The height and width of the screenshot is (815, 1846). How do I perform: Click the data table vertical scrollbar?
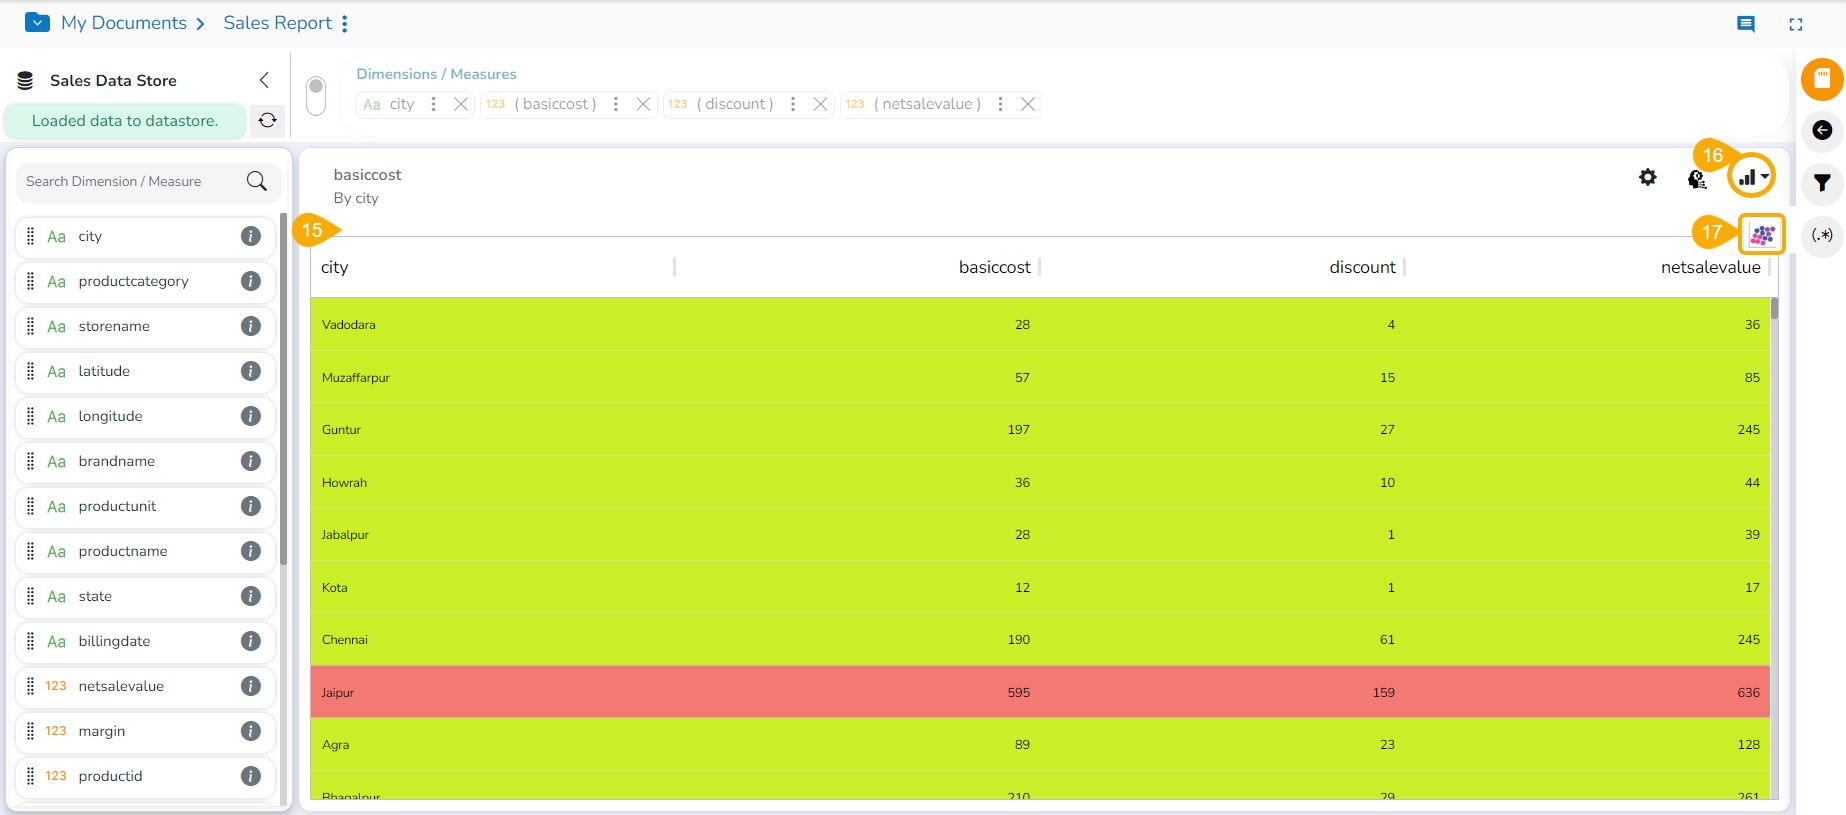1774,308
